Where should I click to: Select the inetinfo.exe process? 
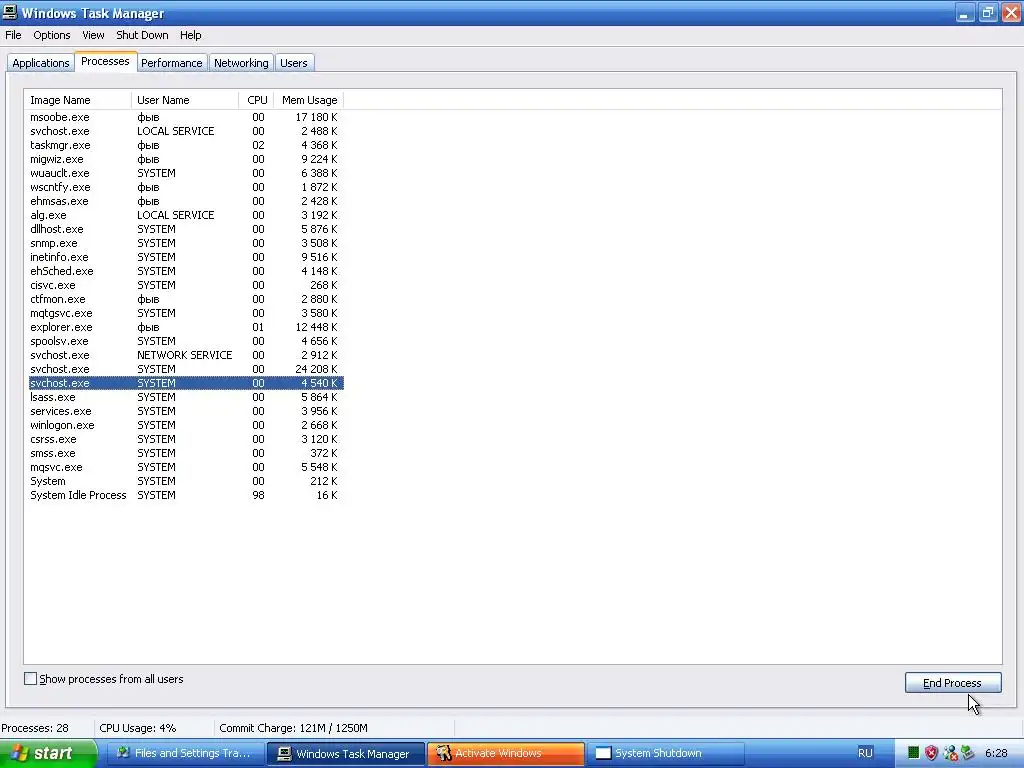(x=185, y=257)
